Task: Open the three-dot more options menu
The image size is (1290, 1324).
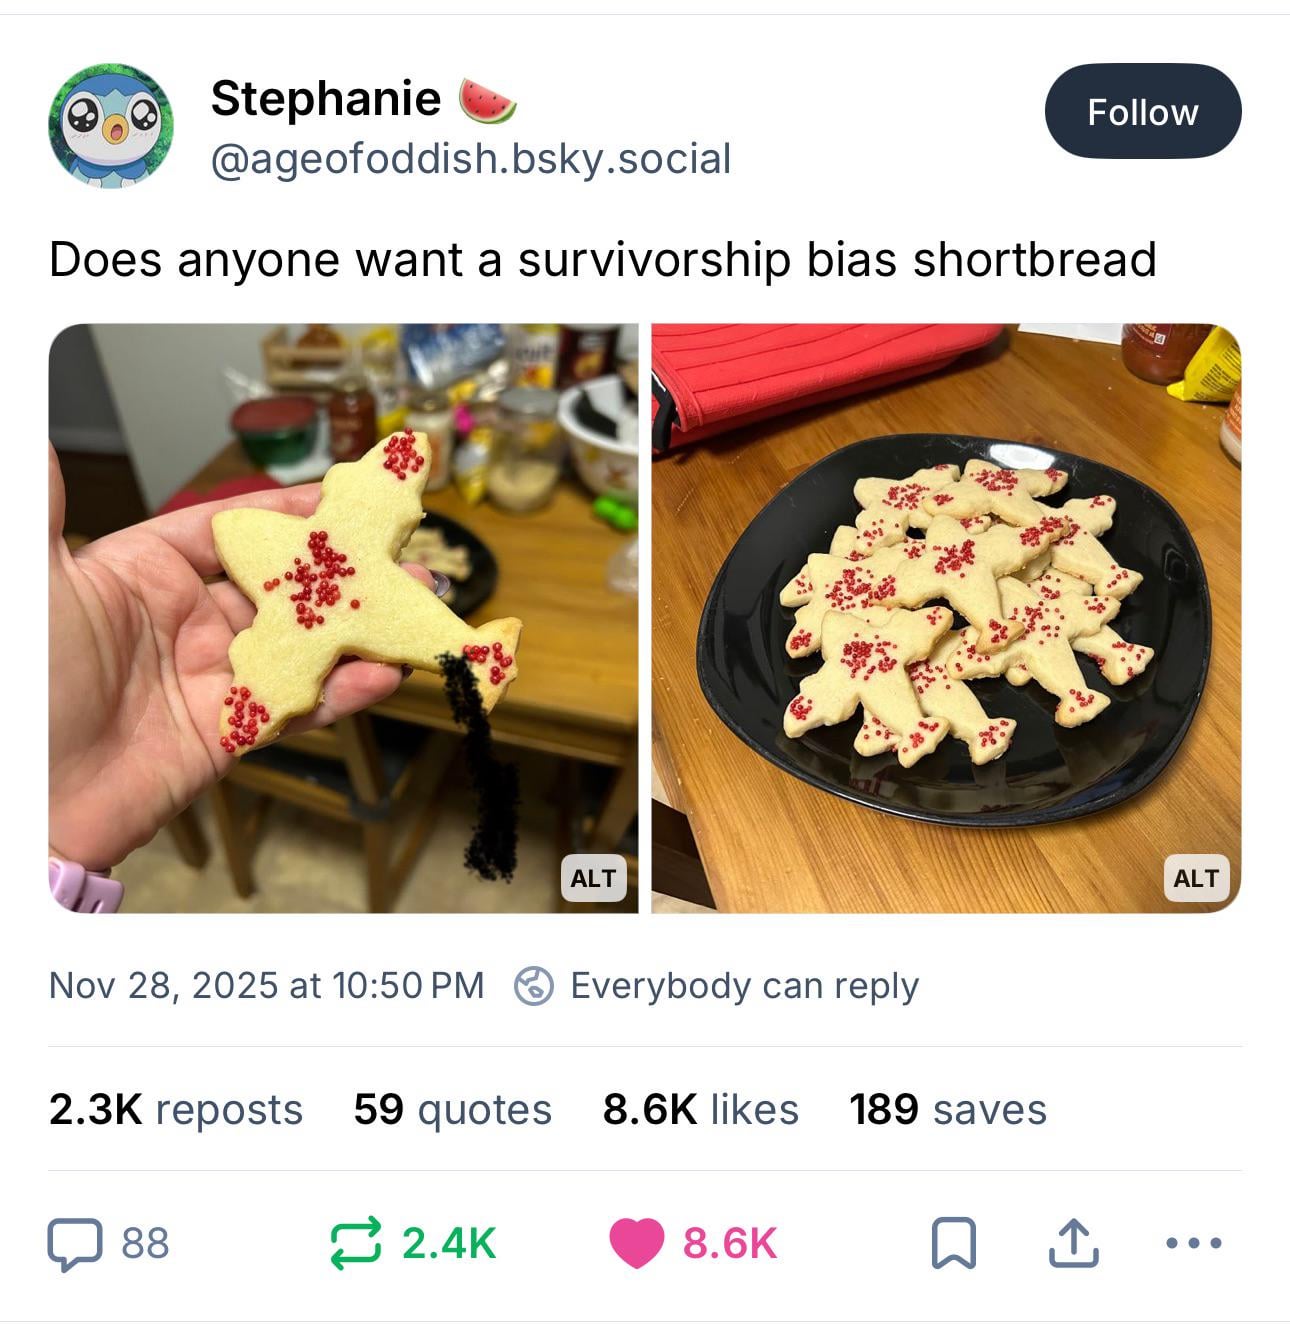Action: pos(1194,1244)
